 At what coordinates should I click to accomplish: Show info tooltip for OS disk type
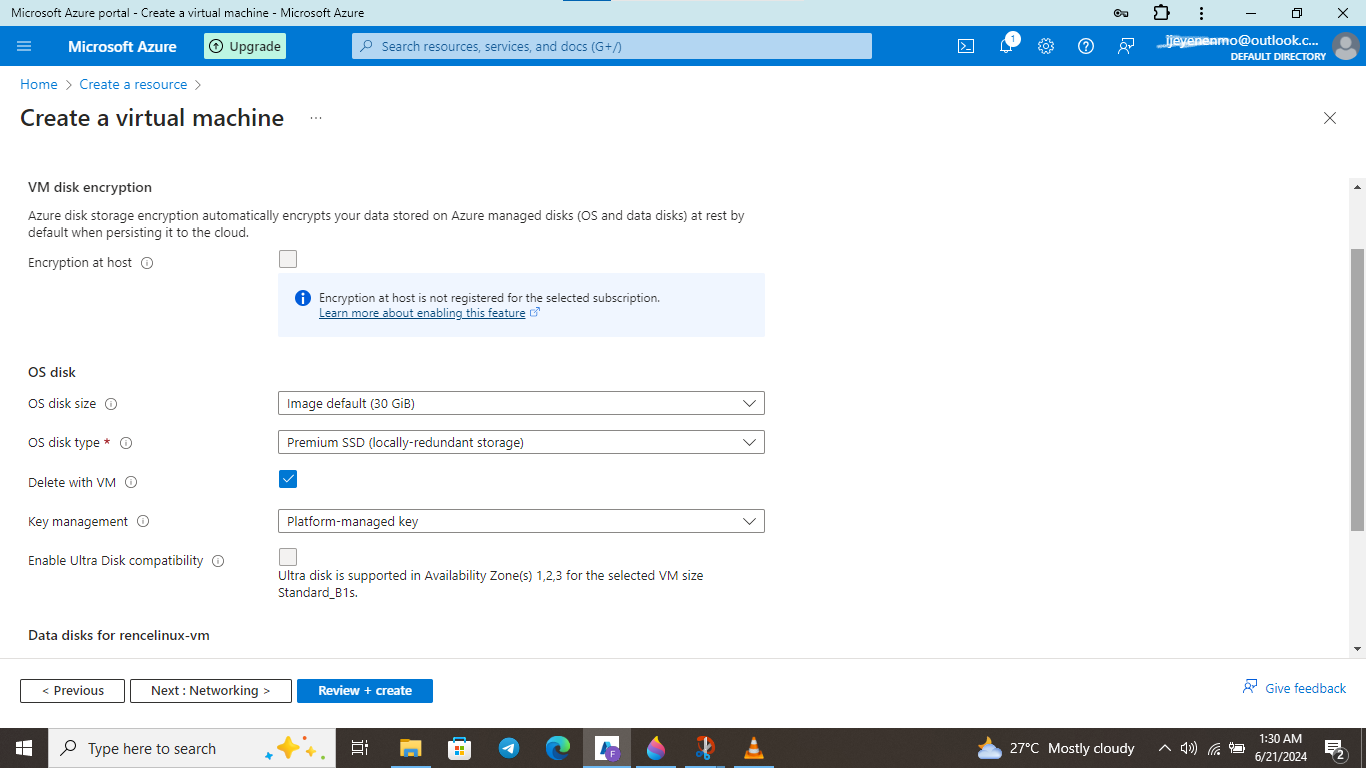(126, 443)
